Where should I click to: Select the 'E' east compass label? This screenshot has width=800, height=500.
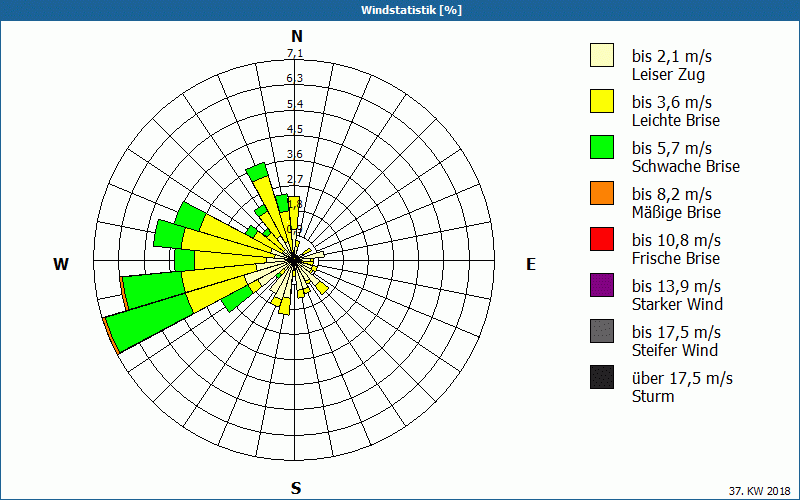531,264
